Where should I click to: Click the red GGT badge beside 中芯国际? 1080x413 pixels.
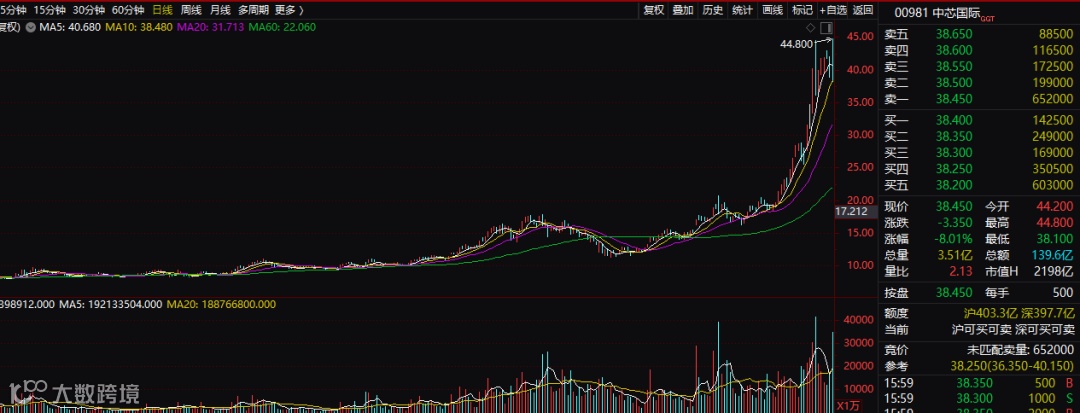click(x=988, y=17)
